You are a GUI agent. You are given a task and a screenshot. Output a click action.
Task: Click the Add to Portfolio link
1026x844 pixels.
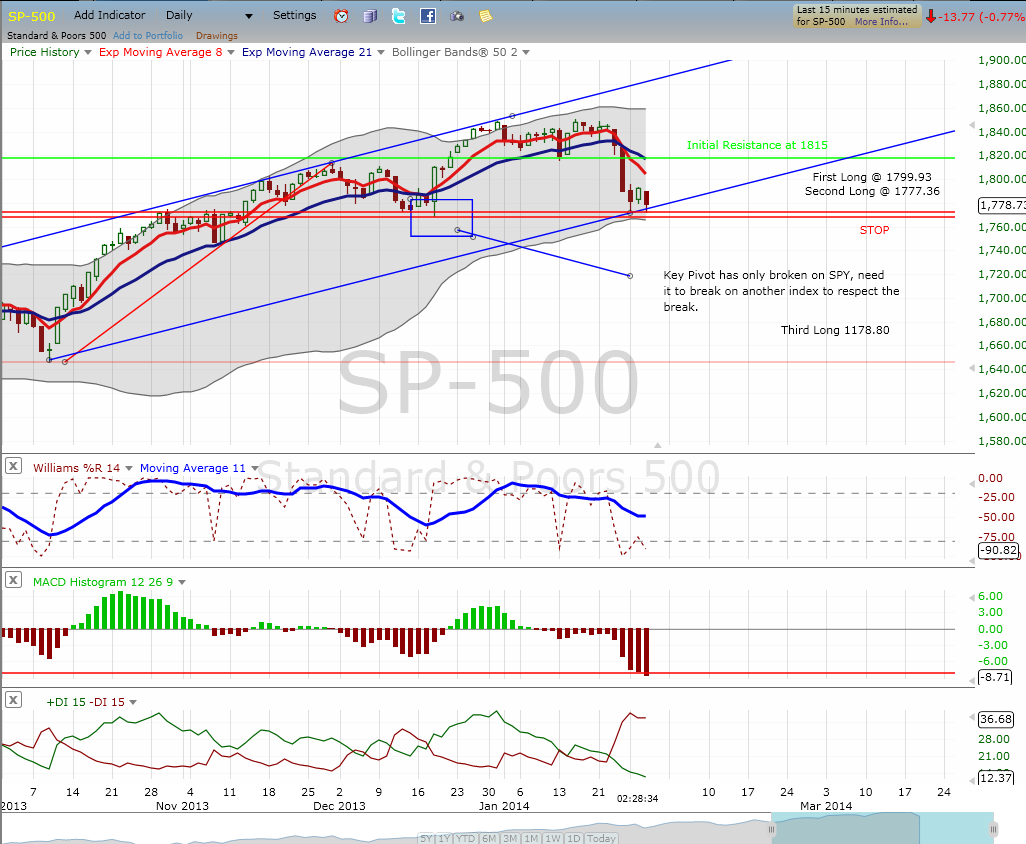tap(148, 35)
